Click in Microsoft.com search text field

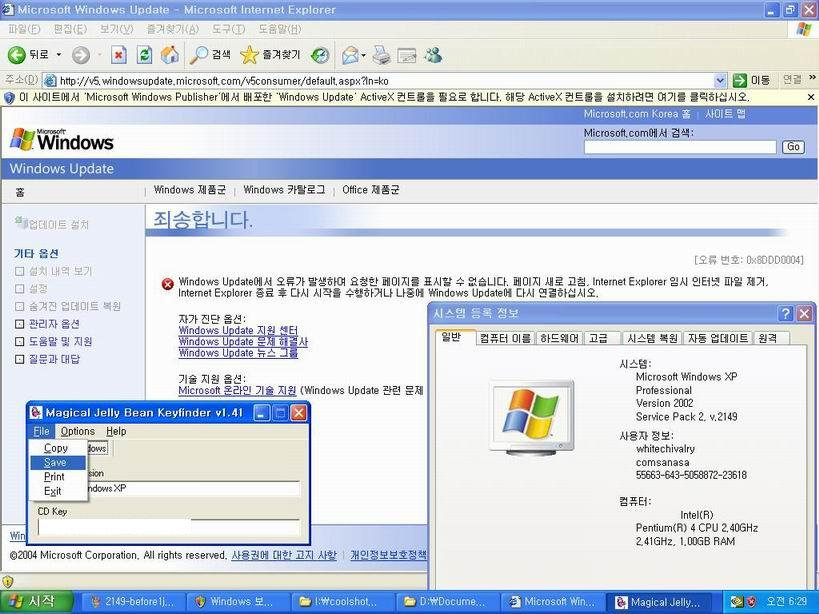coord(680,147)
